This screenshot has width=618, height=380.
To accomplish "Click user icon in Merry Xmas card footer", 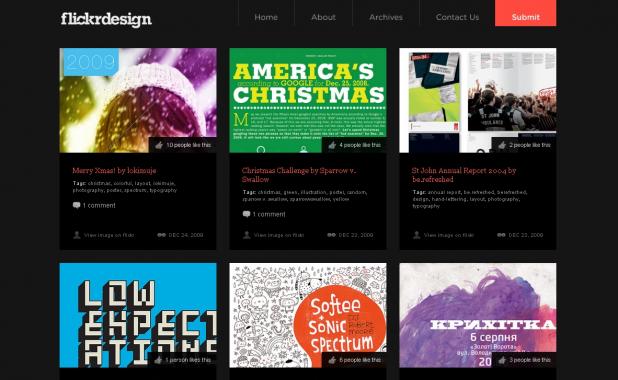I will (x=77, y=235).
